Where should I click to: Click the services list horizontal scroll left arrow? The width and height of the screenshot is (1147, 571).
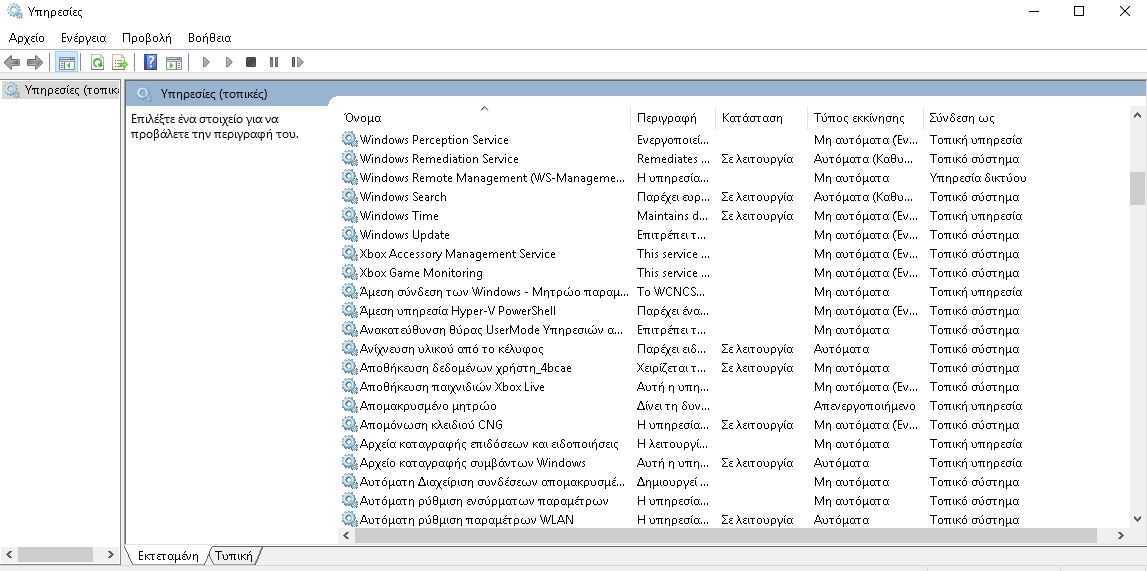347,536
